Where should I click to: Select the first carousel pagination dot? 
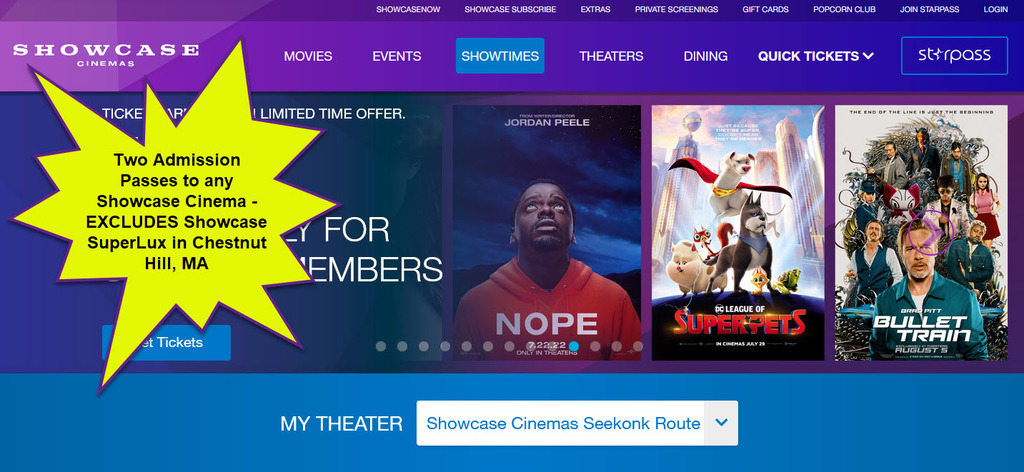(381, 346)
